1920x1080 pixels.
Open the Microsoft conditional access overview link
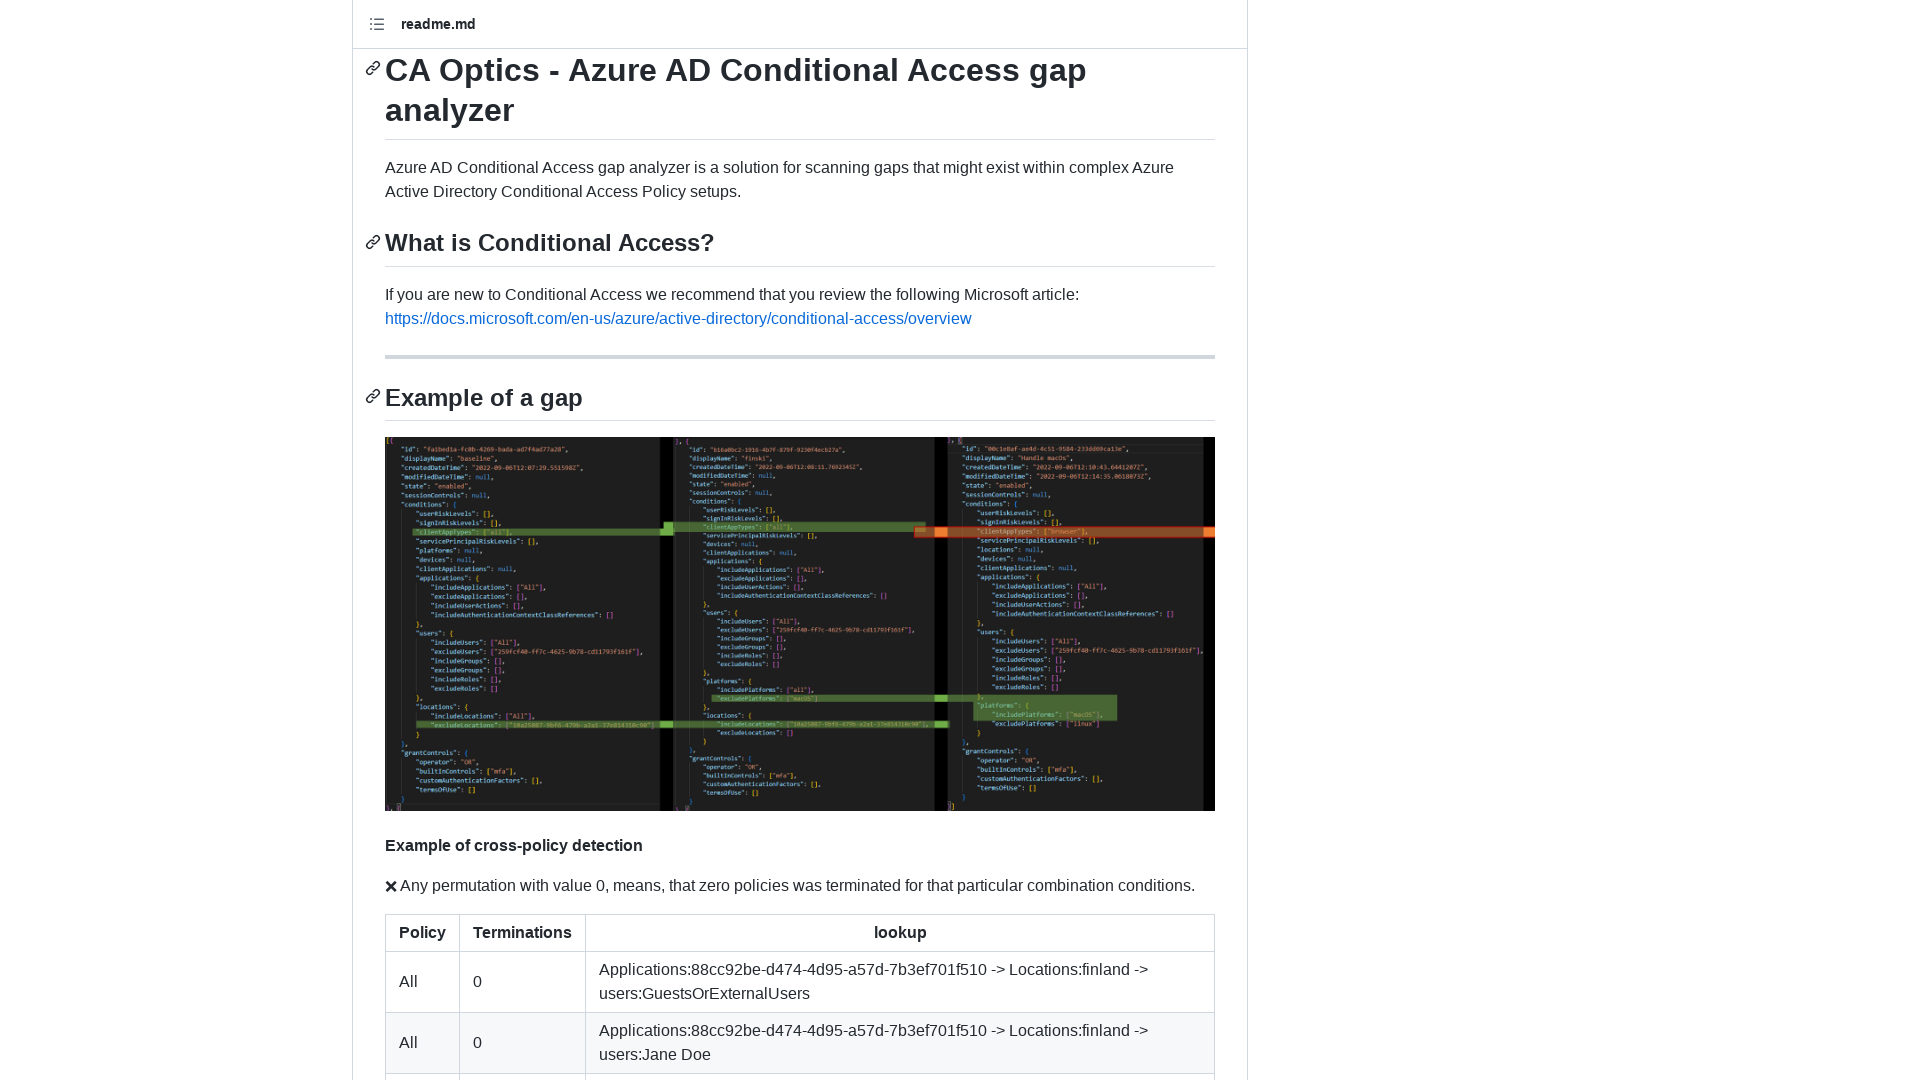pyautogui.click(x=678, y=318)
